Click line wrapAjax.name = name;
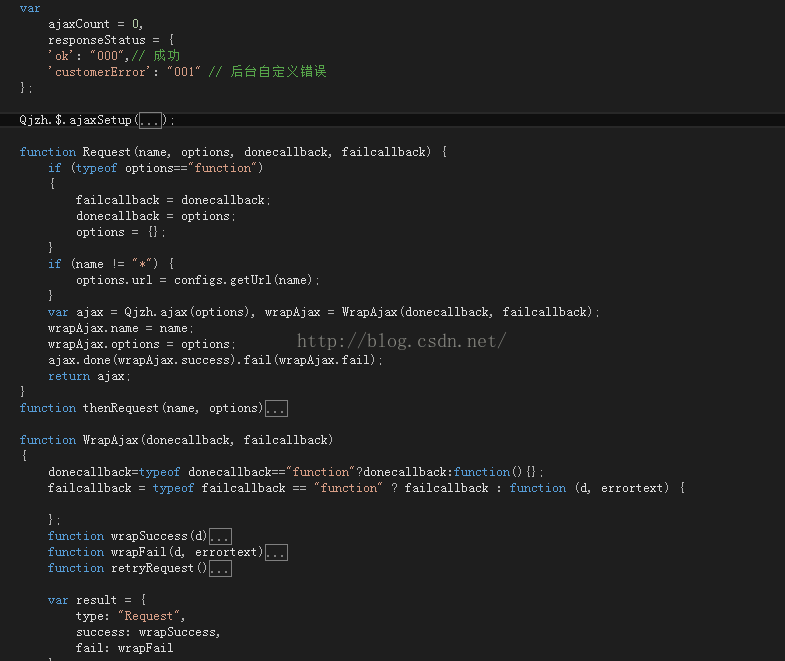 pos(121,328)
